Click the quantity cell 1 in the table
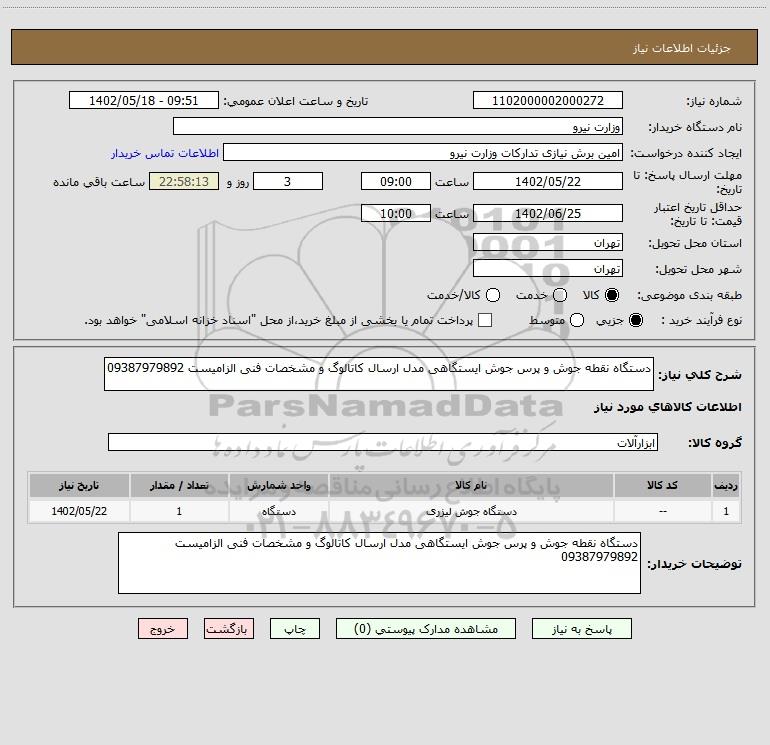Screen dimensions: 770x745 [179, 511]
